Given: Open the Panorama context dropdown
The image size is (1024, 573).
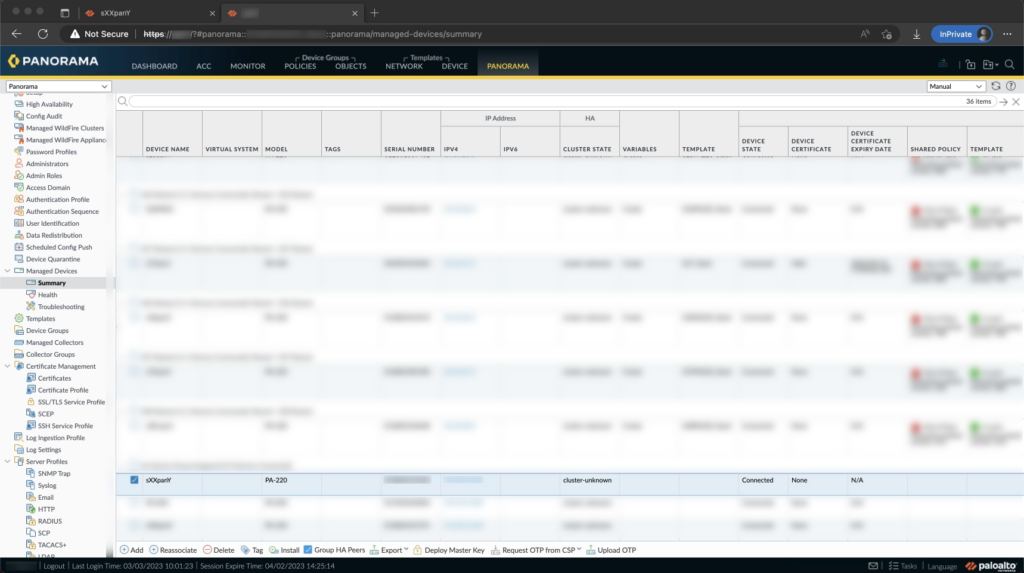Looking at the screenshot, I should coord(58,86).
